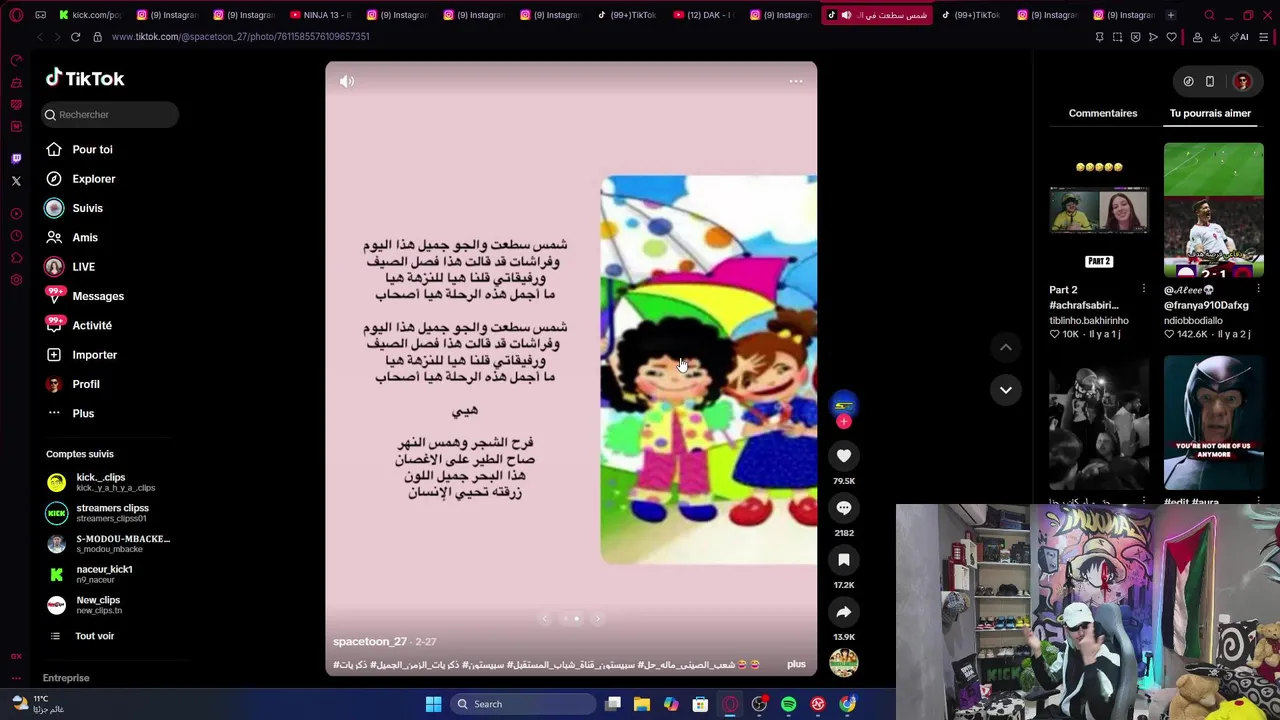Switch to the kick.com browser tab
This screenshot has height=720, width=1280.
click(91, 15)
